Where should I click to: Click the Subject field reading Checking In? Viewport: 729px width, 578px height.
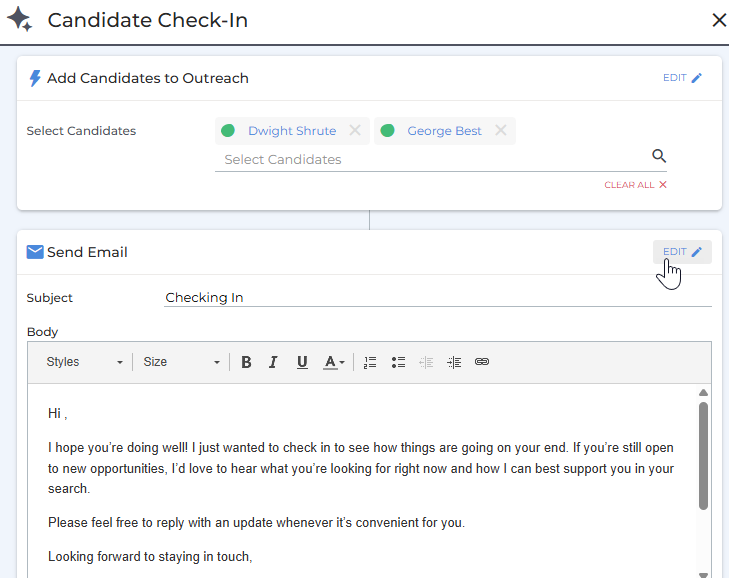tap(437, 297)
